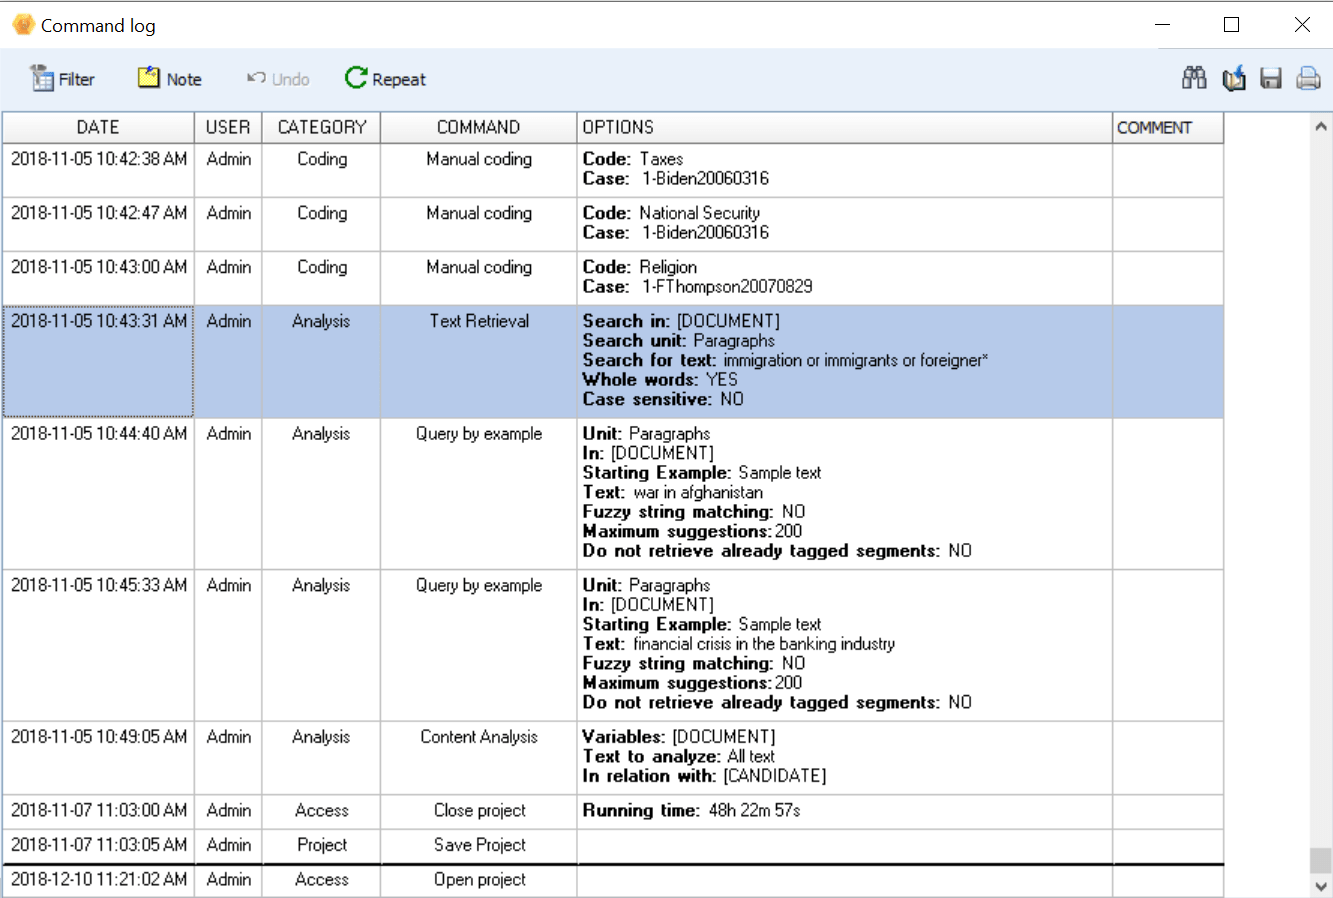Select the row dated 2018-11-05 10:42:38 AM

(x=612, y=170)
